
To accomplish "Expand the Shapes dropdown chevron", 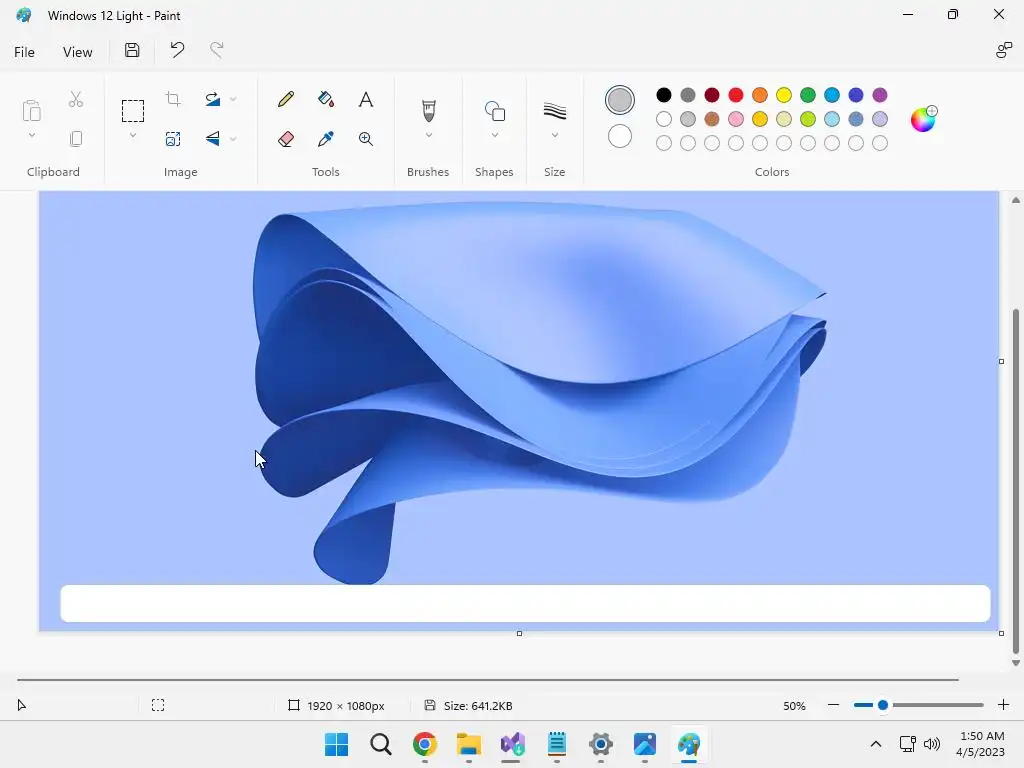I will click(x=494, y=135).
